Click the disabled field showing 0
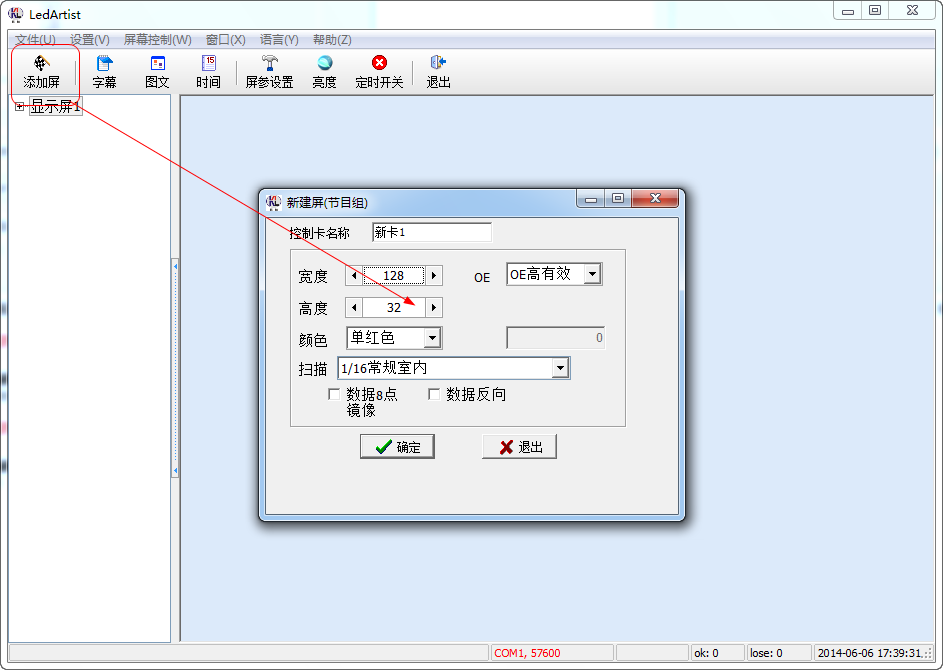943x670 pixels. (556, 338)
